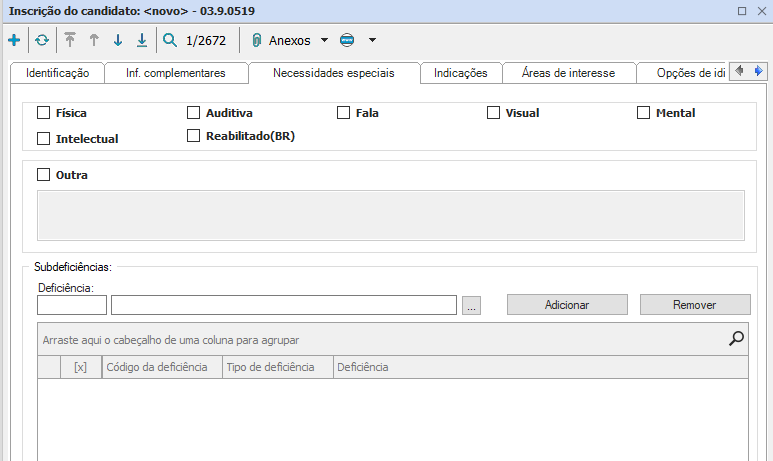
Task: Tick the Reabilitado(BR) checkbox
Action: point(194,137)
